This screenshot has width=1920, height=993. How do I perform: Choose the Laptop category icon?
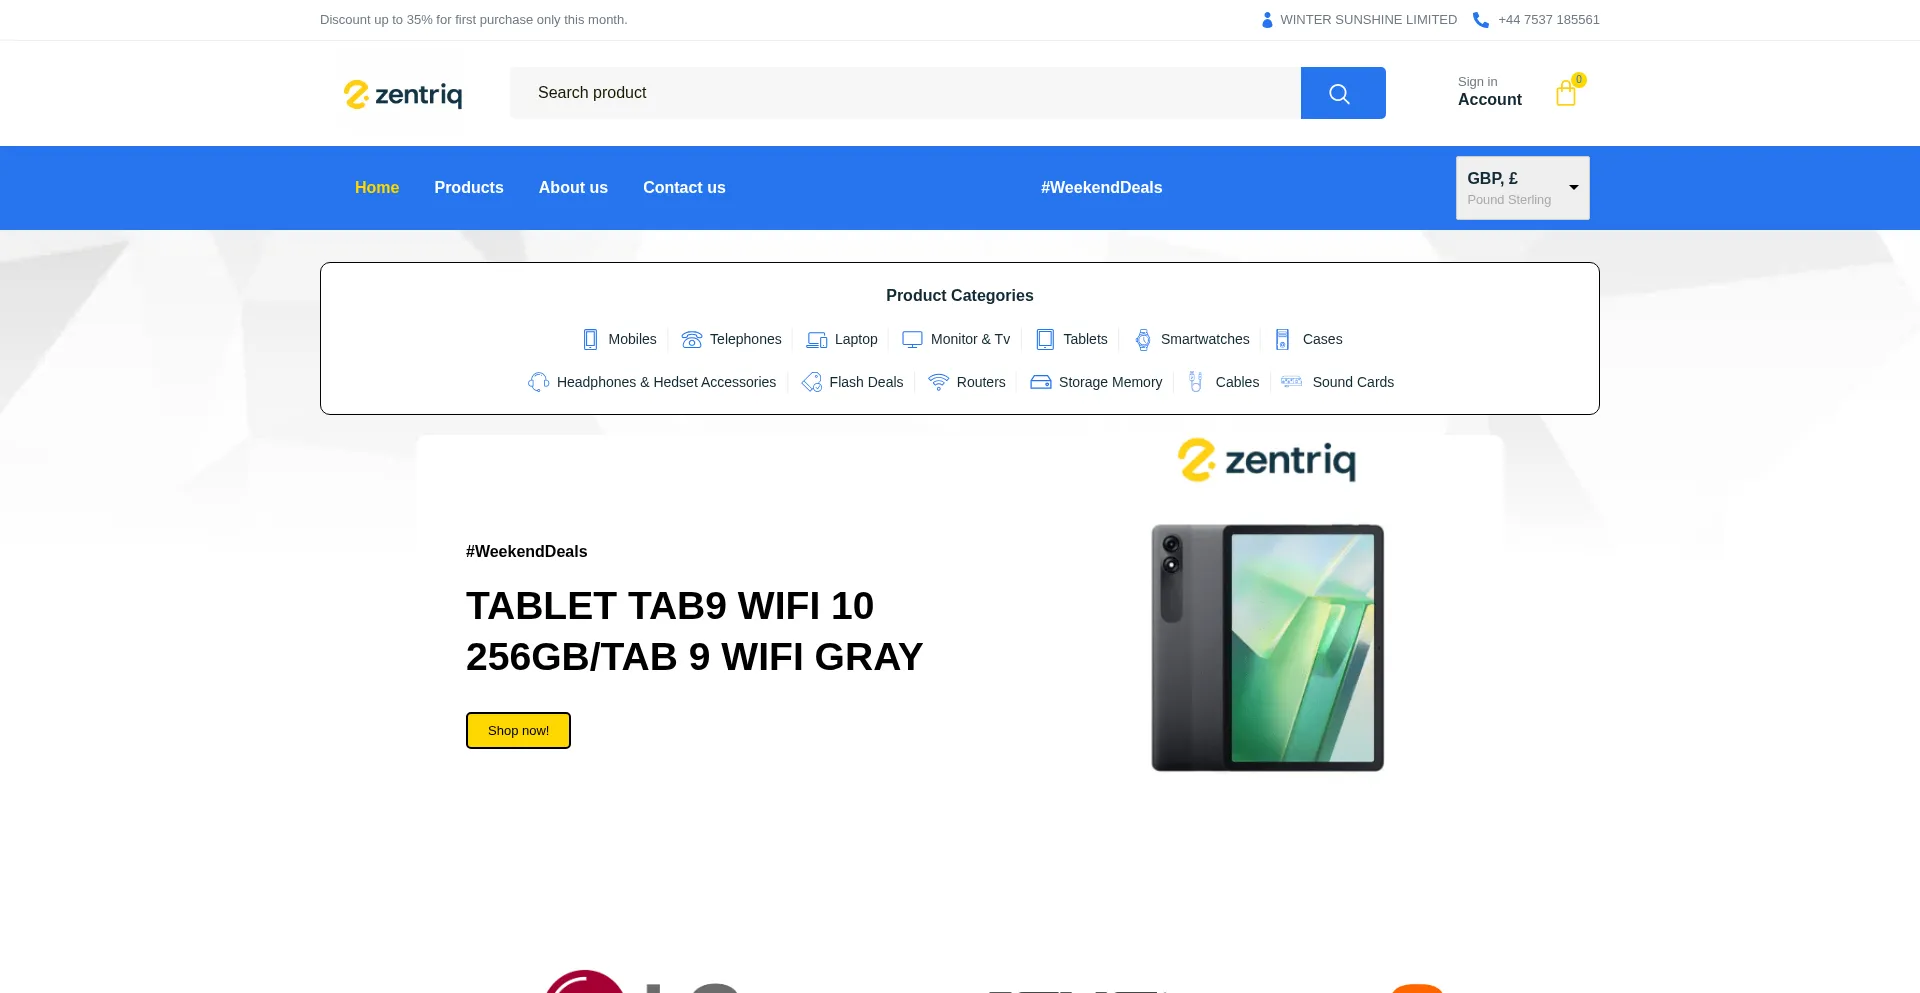[x=817, y=340]
